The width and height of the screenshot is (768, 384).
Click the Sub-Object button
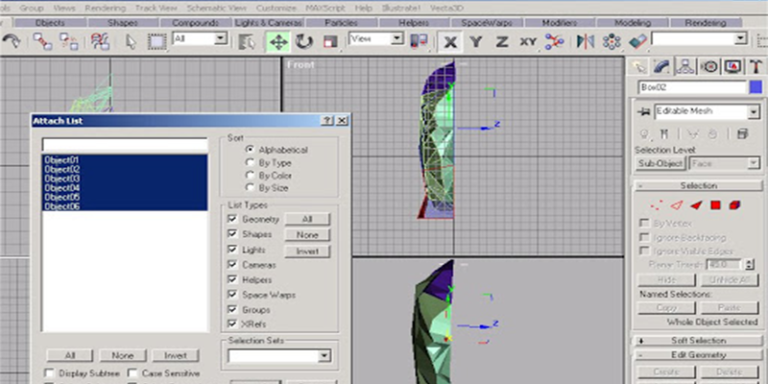[660, 164]
